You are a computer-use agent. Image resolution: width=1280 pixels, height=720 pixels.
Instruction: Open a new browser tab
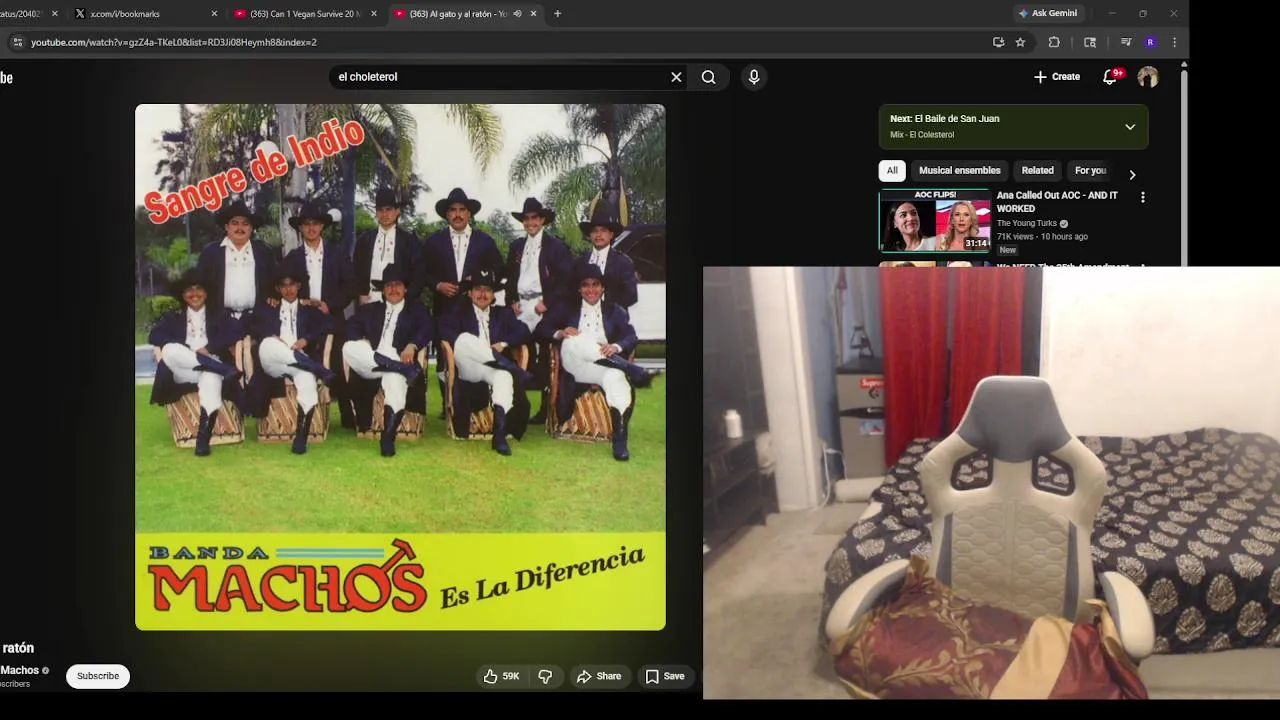(x=557, y=14)
